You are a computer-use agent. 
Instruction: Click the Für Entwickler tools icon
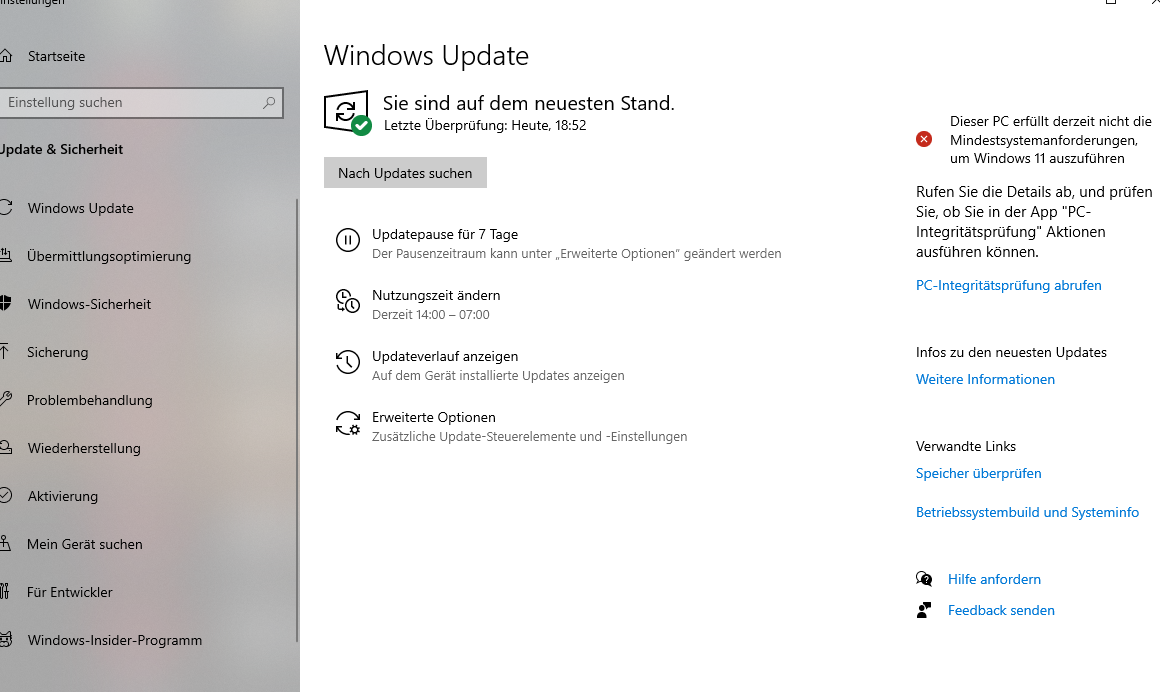[x=4, y=591]
